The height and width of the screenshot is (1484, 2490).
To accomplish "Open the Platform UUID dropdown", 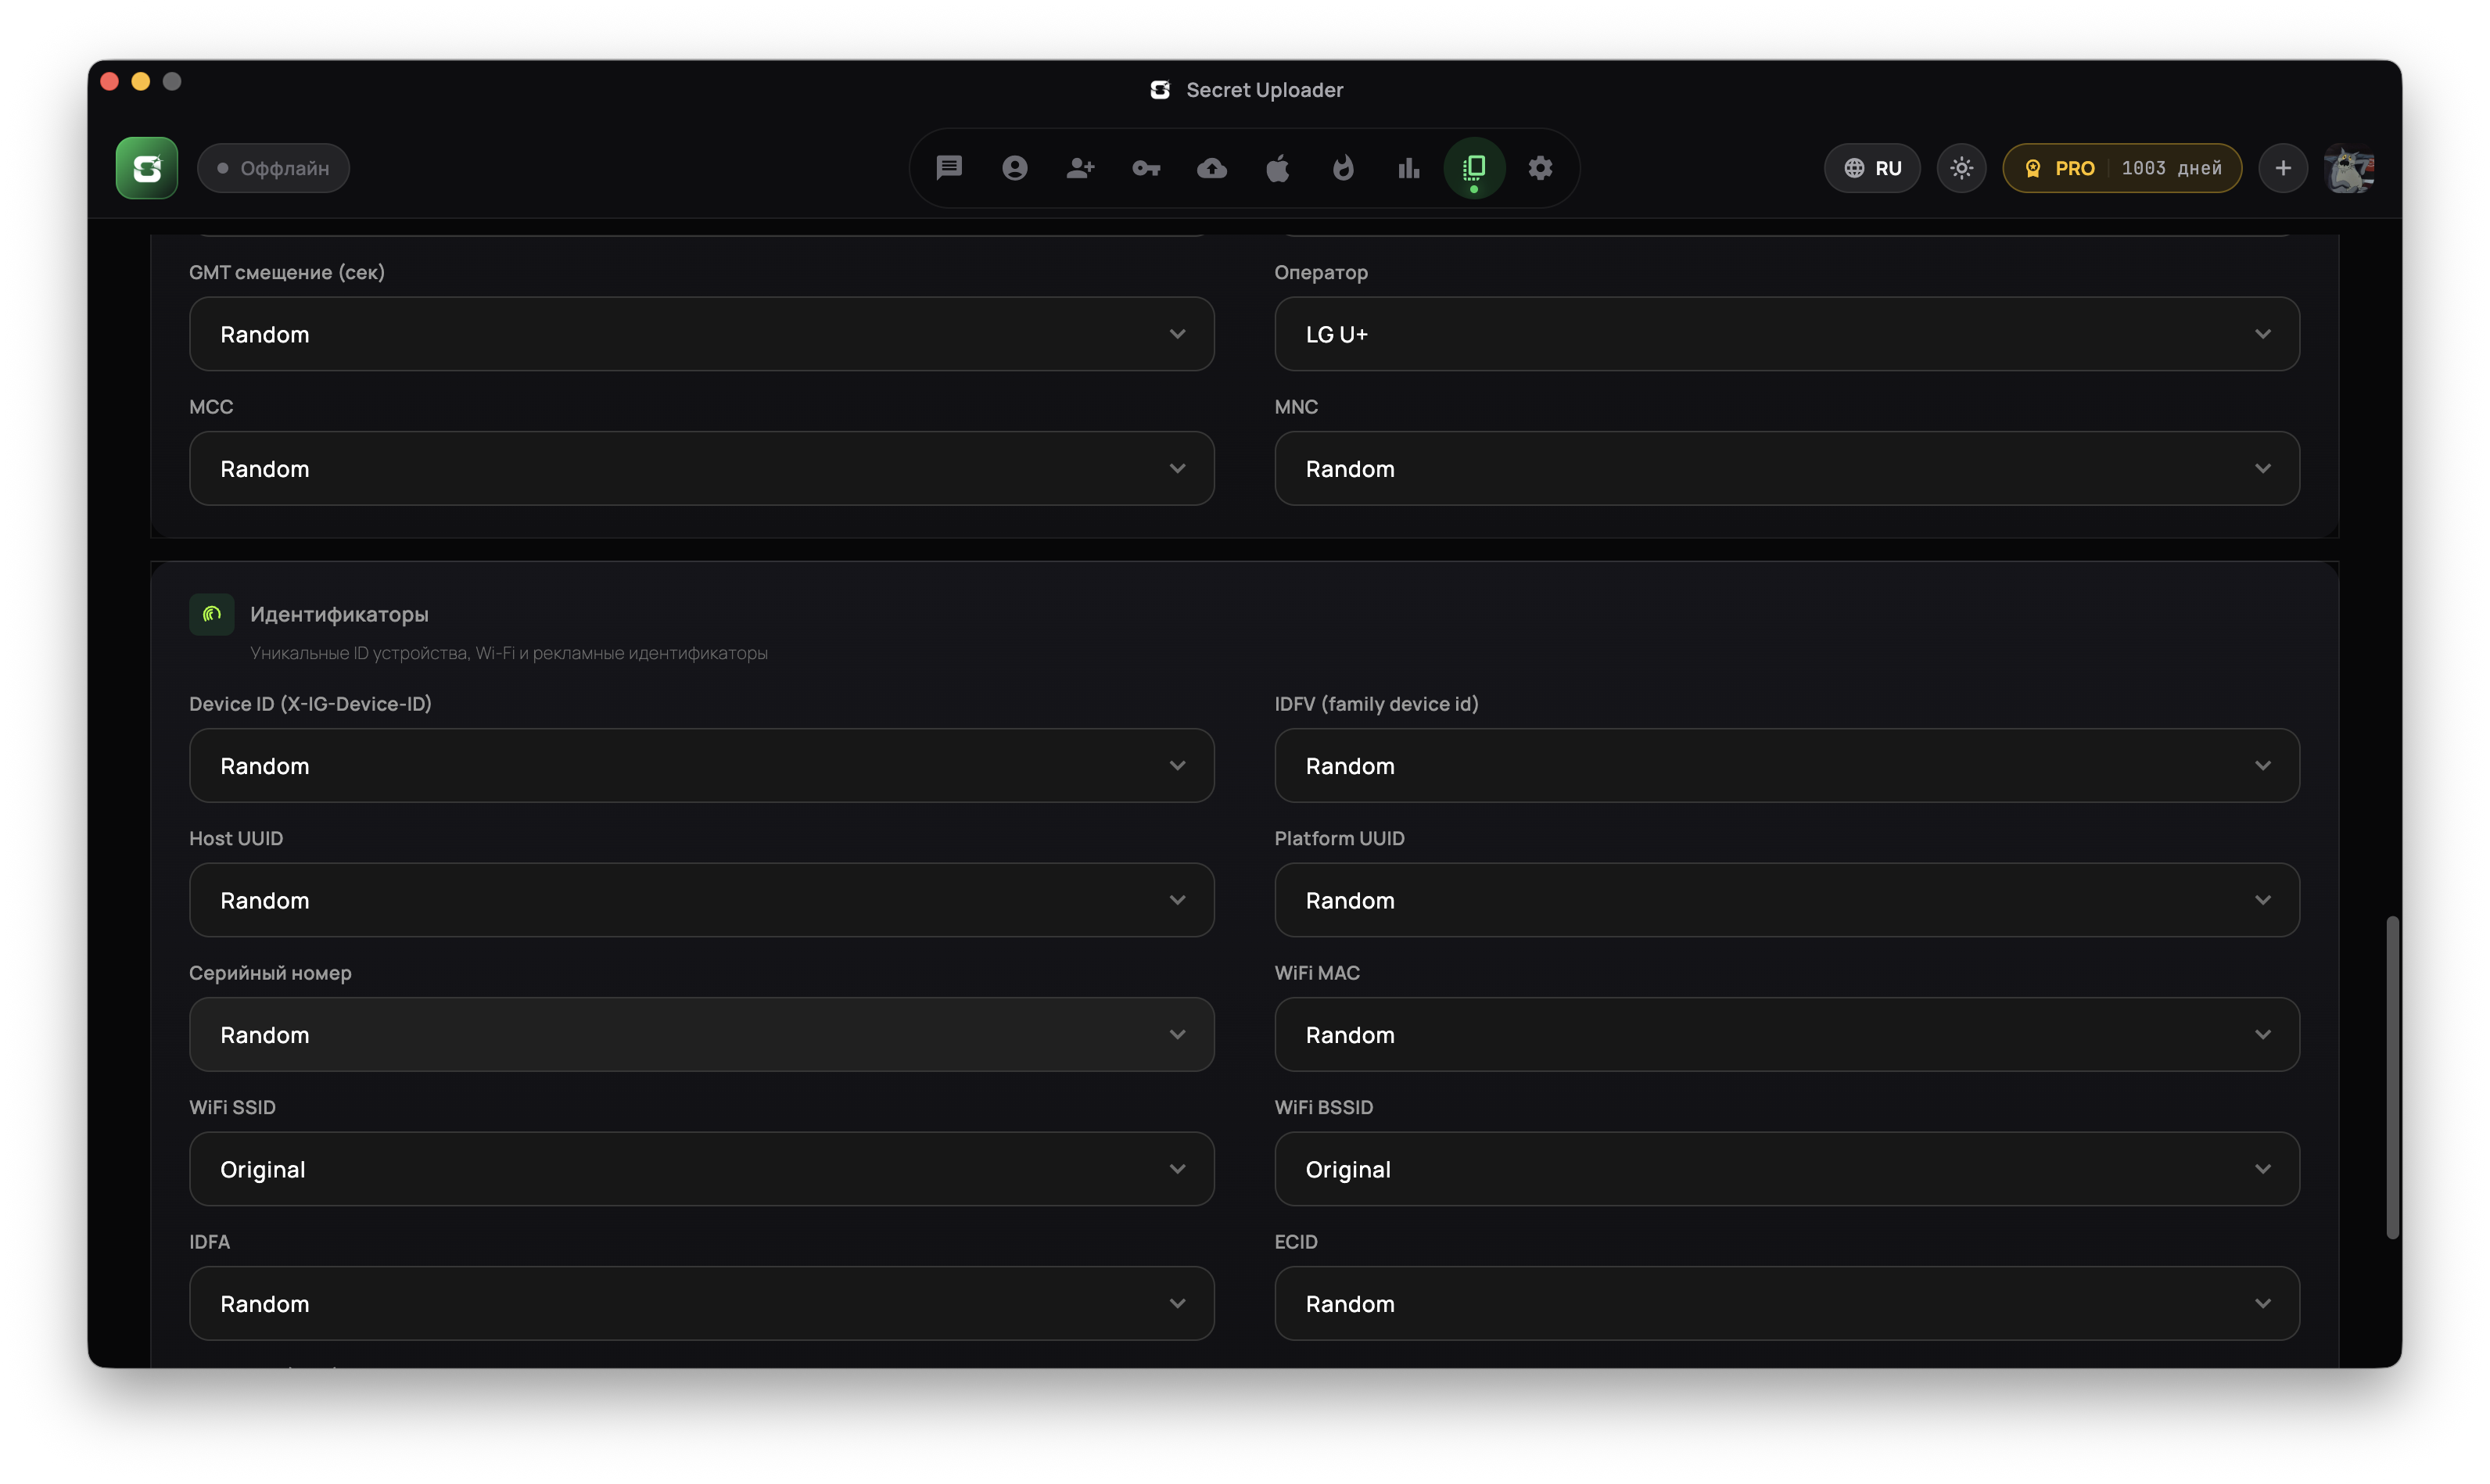I will tap(1787, 900).
